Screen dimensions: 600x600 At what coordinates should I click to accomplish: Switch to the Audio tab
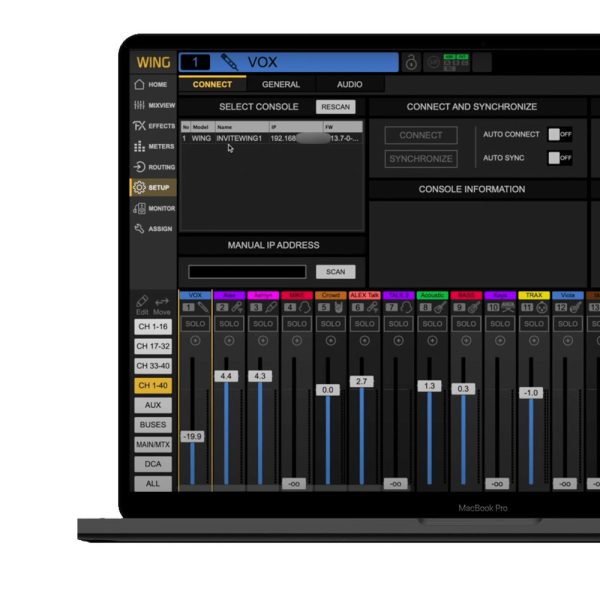coord(350,84)
